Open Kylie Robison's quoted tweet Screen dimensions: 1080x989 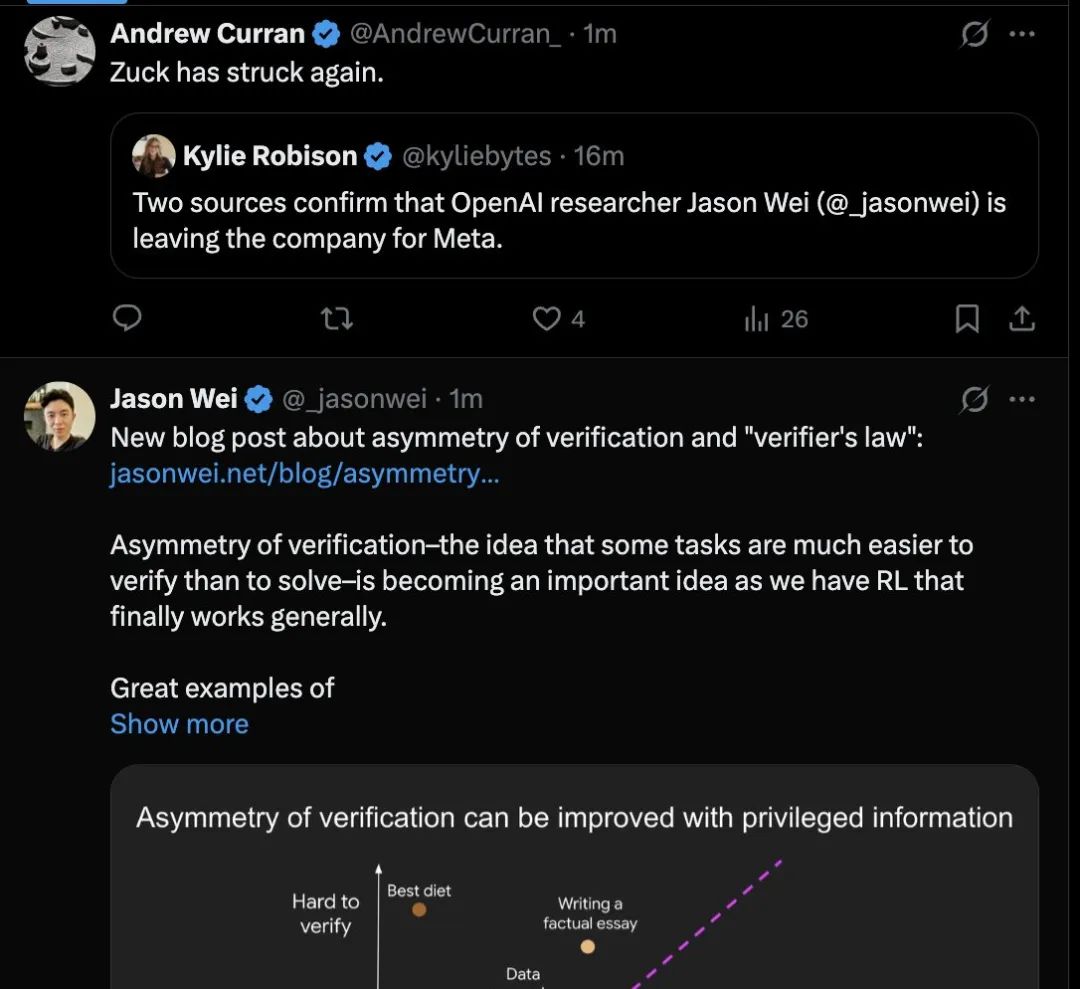click(x=574, y=196)
